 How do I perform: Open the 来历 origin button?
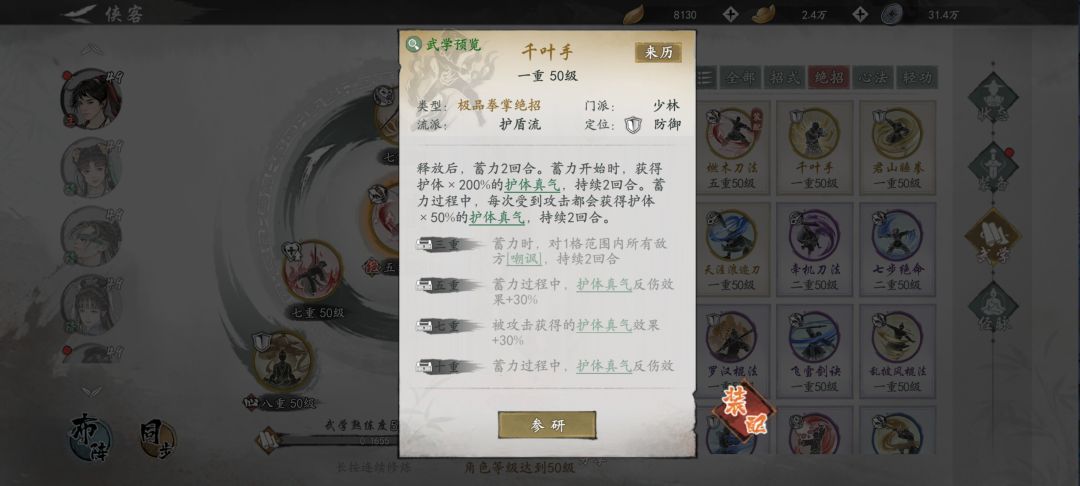[658, 53]
